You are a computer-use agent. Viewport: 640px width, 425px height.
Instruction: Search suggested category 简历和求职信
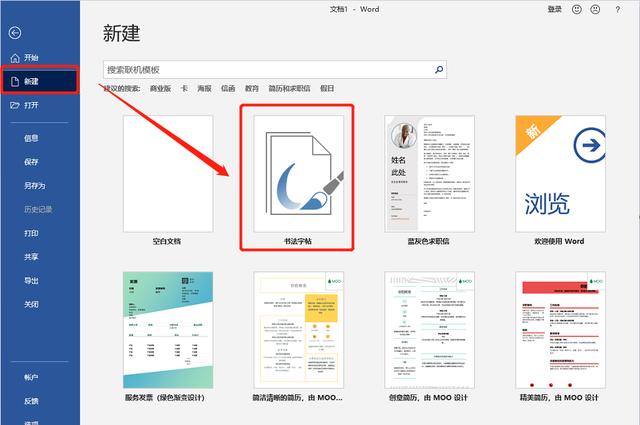289,88
